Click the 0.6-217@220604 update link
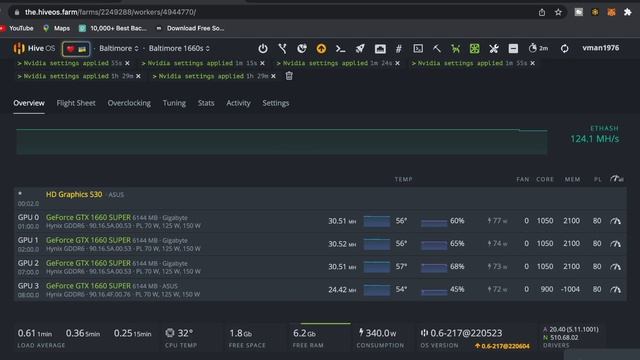Screen dimensions: 640x360 click(502, 346)
